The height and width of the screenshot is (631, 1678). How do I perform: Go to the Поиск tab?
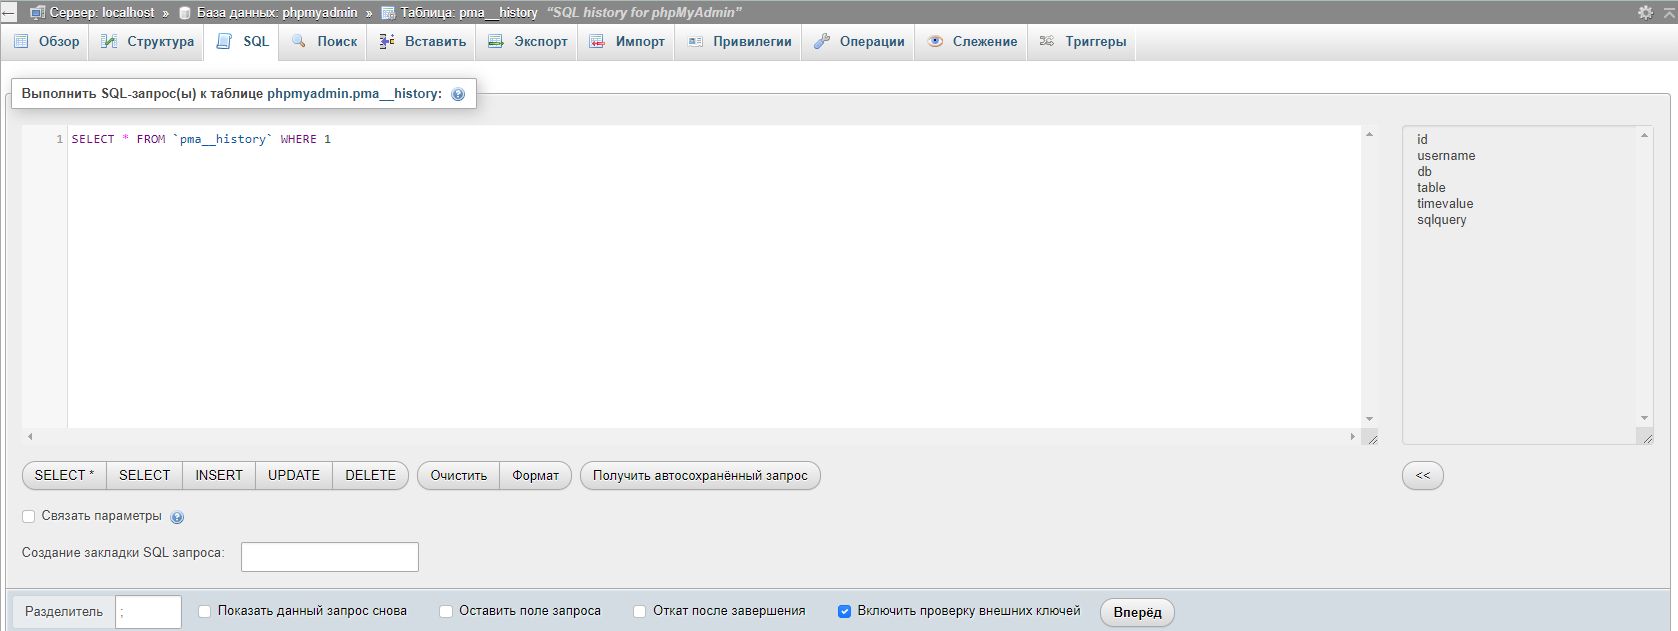pos(324,42)
